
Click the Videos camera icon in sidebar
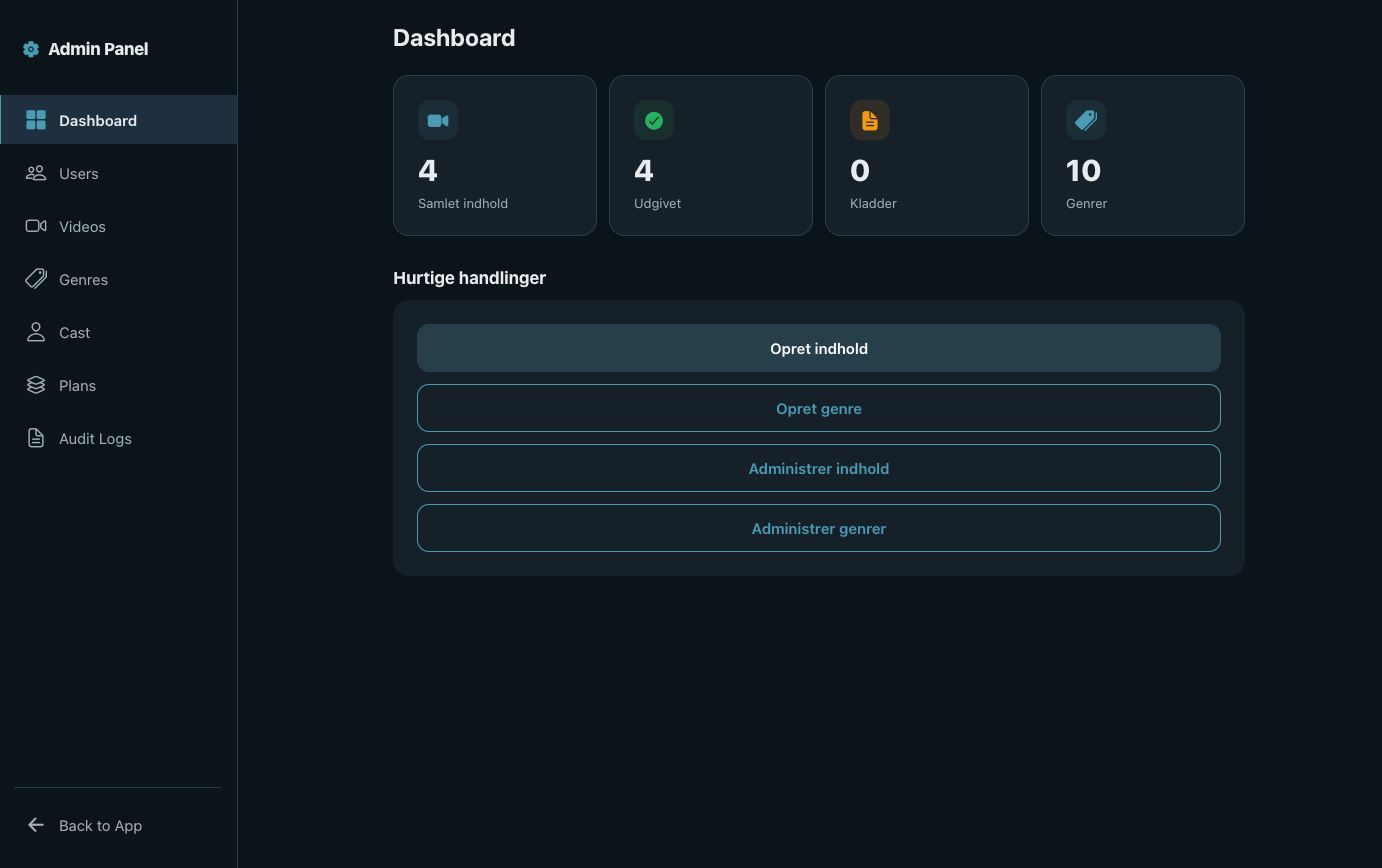point(36,226)
